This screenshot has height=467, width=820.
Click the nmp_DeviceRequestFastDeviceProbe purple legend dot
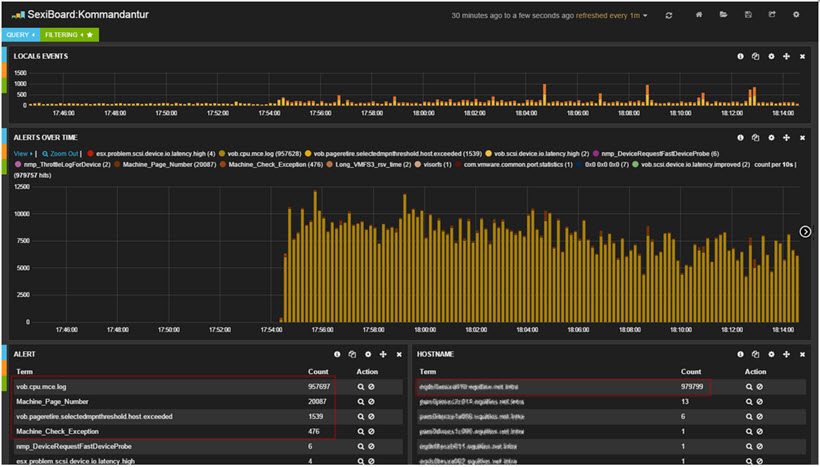click(x=597, y=154)
